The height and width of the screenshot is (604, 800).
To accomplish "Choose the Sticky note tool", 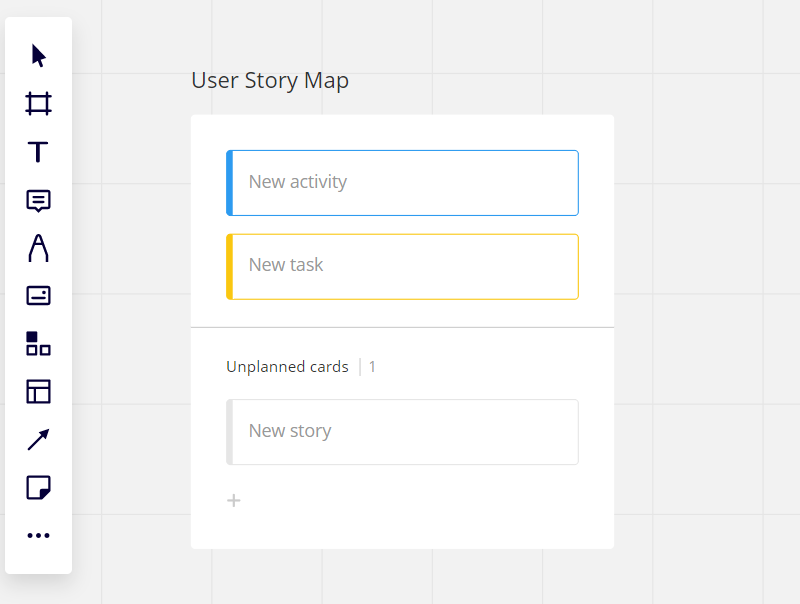I will 38,488.
